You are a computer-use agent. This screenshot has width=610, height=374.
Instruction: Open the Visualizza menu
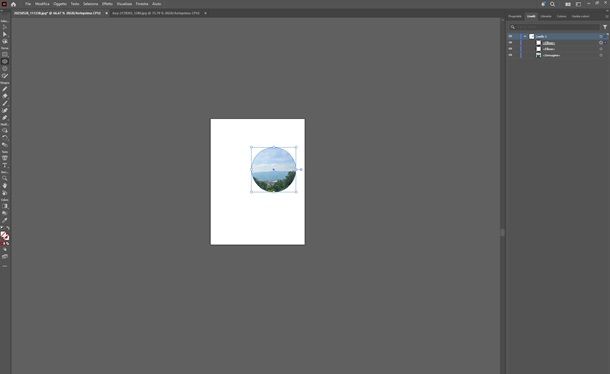coord(124,4)
